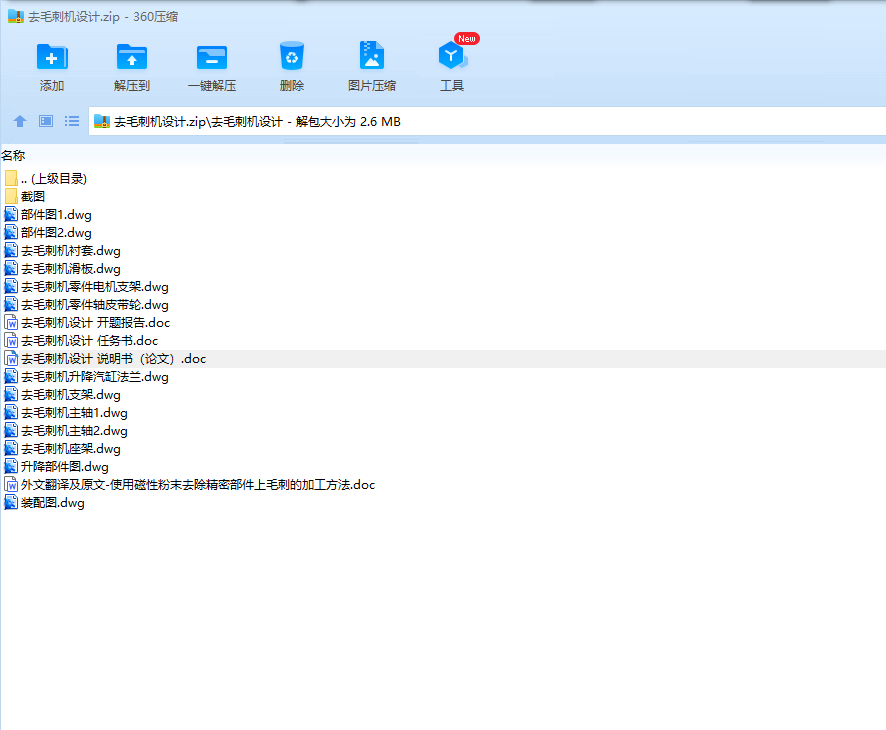Image resolution: width=886 pixels, height=730 pixels.
Task: Select file 去毛刺机支架.dwg
Action: (71, 395)
